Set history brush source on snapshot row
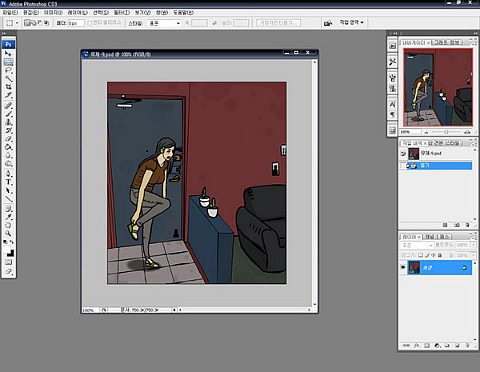This screenshot has height=372, width=480. coord(403,154)
